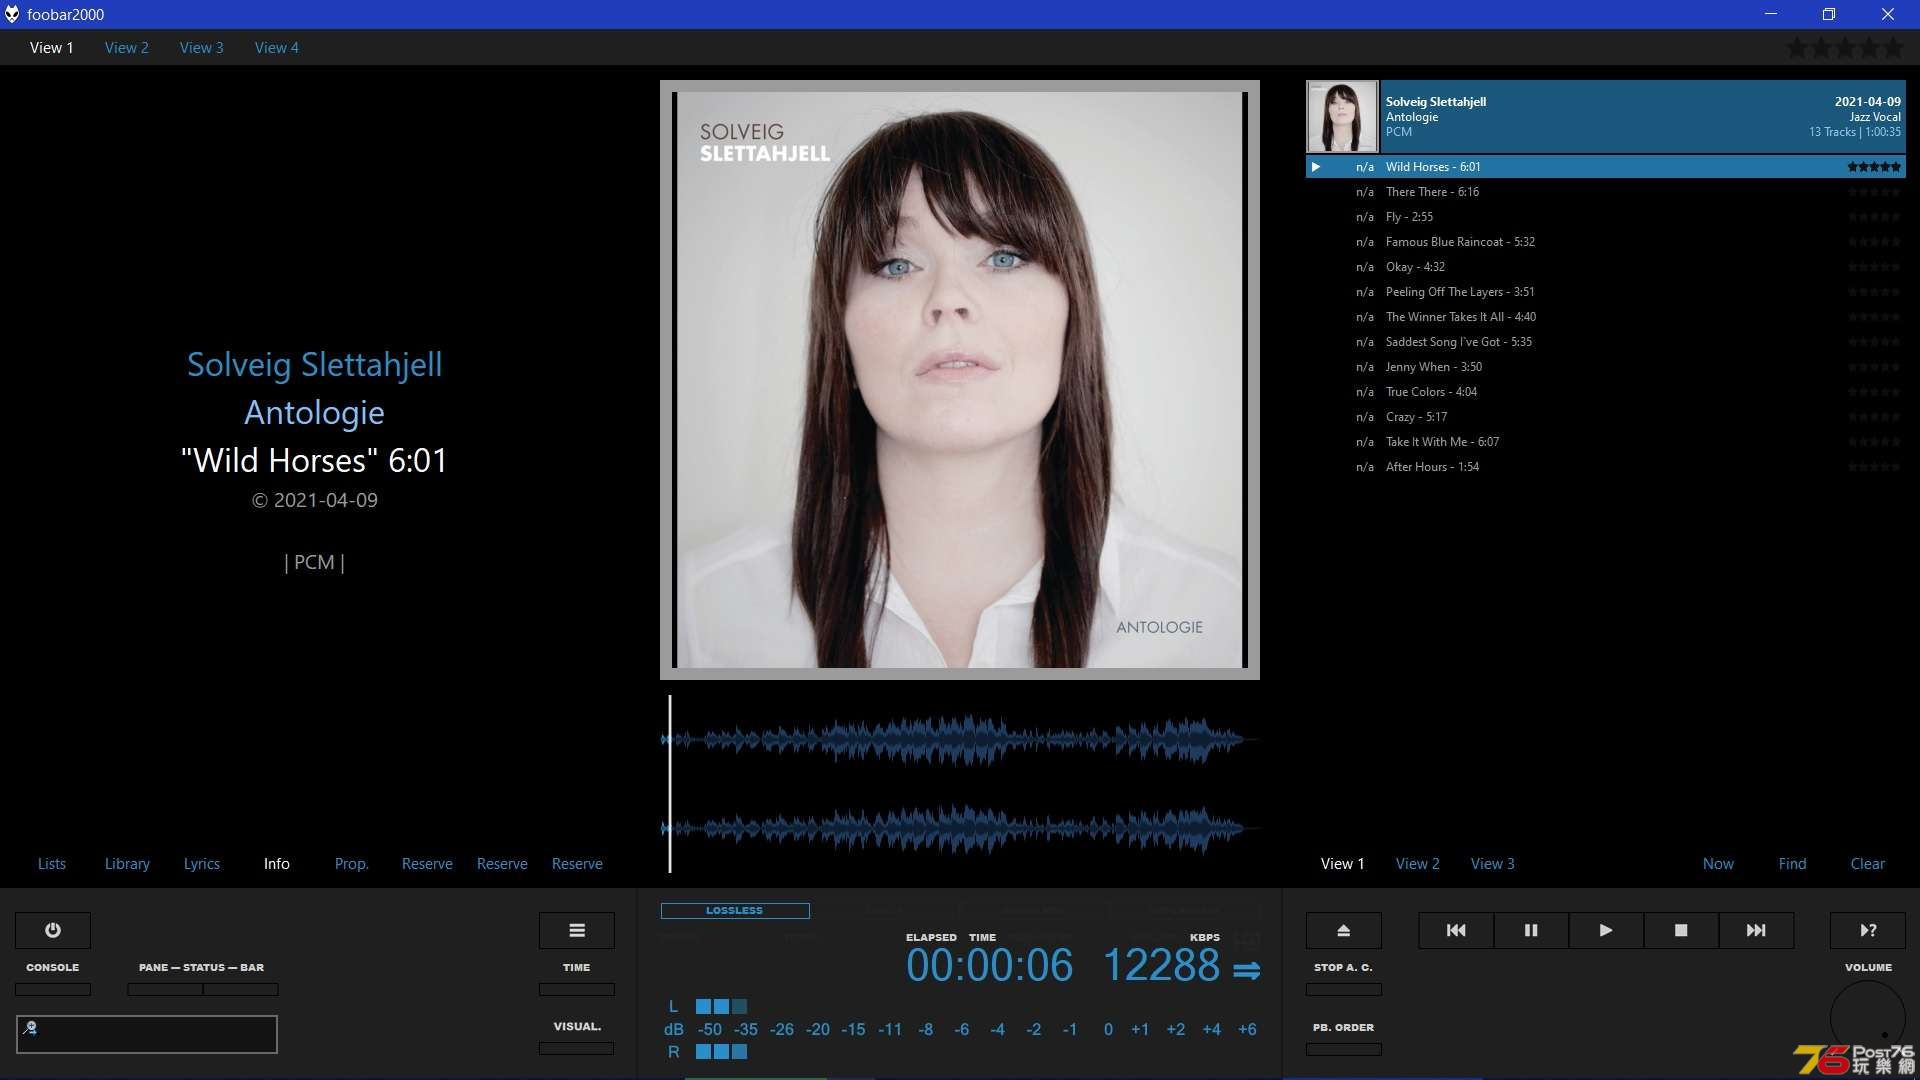Skip to next track
The width and height of the screenshot is (1920, 1080).
point(1756,930)
